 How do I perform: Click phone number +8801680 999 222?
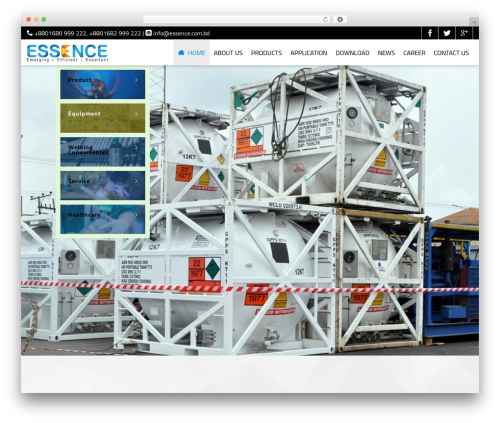pos(61,33)
